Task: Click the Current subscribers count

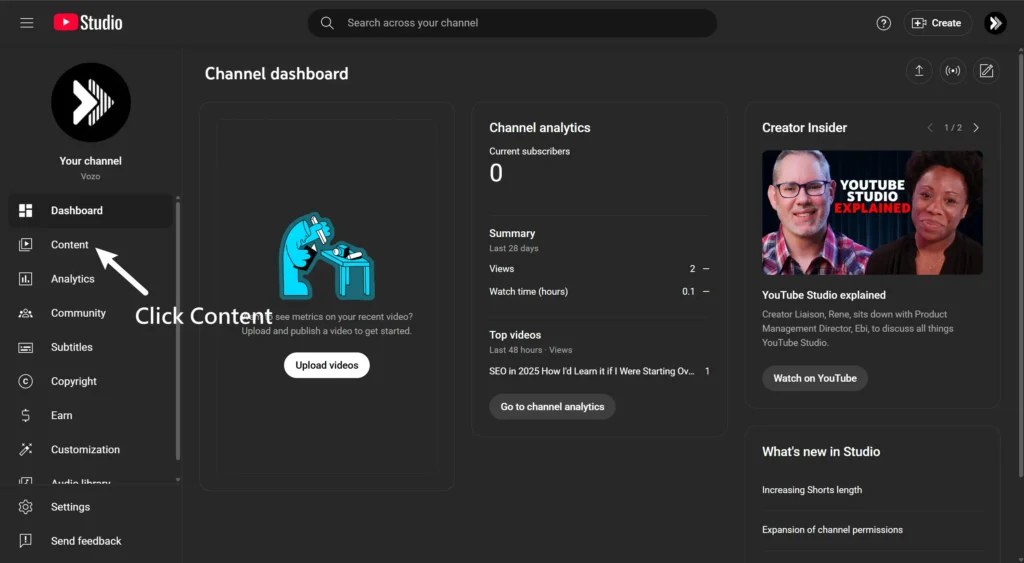Action: point(496,173)
